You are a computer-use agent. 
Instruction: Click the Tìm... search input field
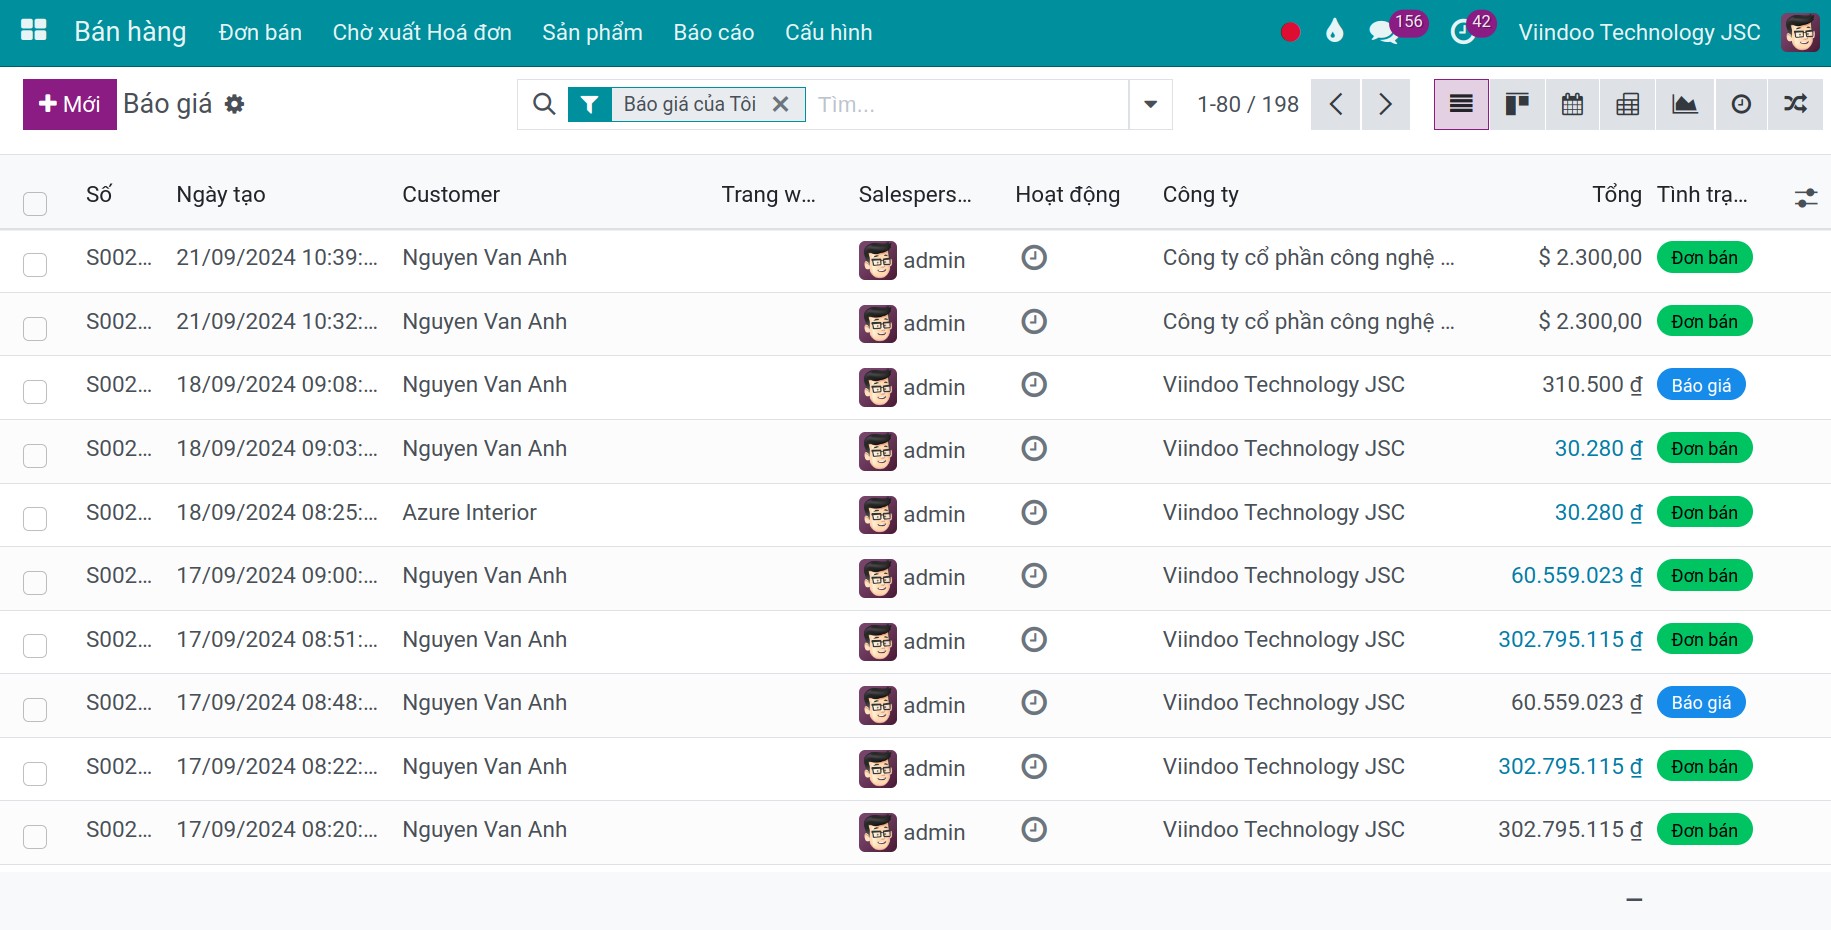[x=965, y=104]
